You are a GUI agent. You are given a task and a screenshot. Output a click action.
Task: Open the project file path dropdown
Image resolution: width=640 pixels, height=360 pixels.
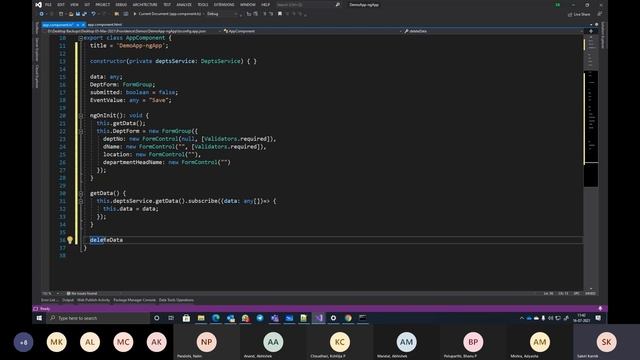click(x=133, y=31)
